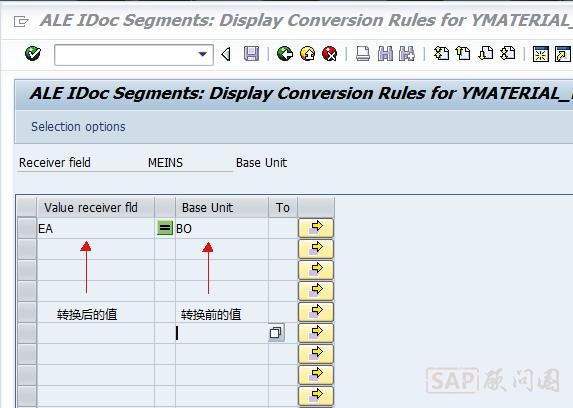Click the green Back arrow icon
573x408 pixels.
(x=285, y=54)
